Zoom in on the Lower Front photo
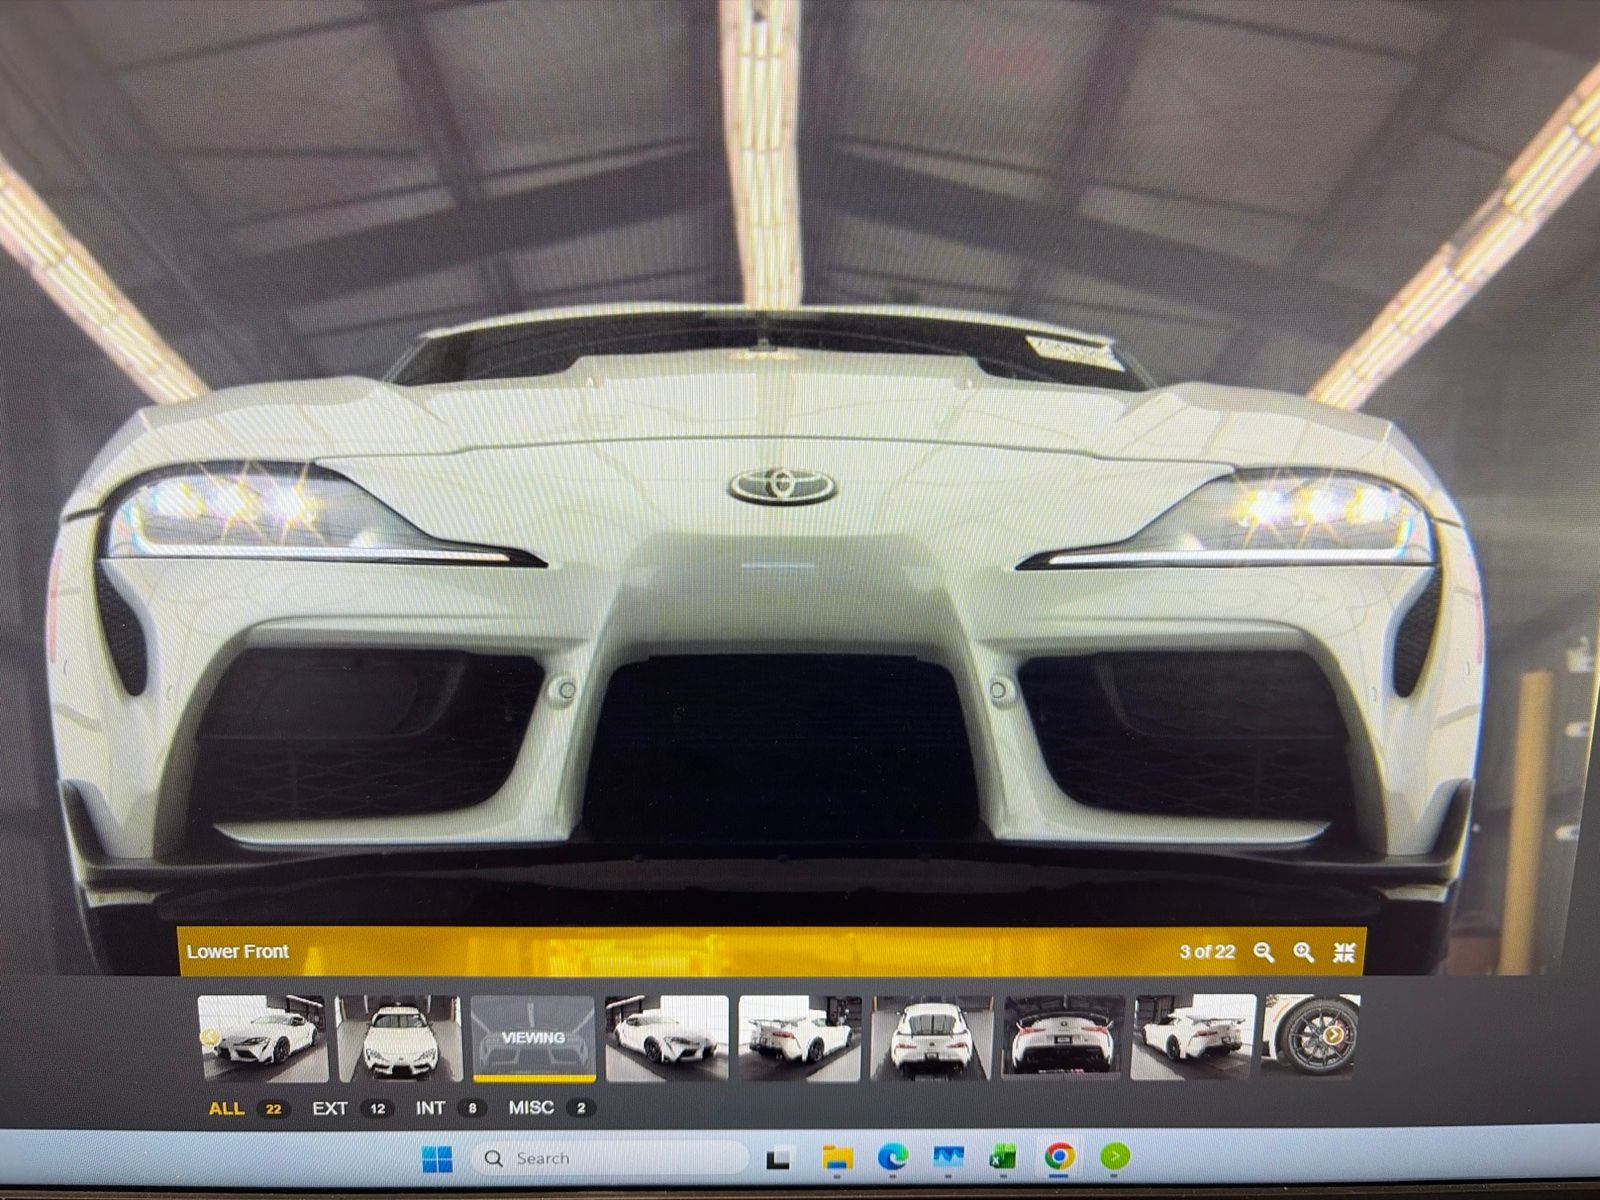The width and height of the screenshot is (1600, 1200). point(1303,953)
